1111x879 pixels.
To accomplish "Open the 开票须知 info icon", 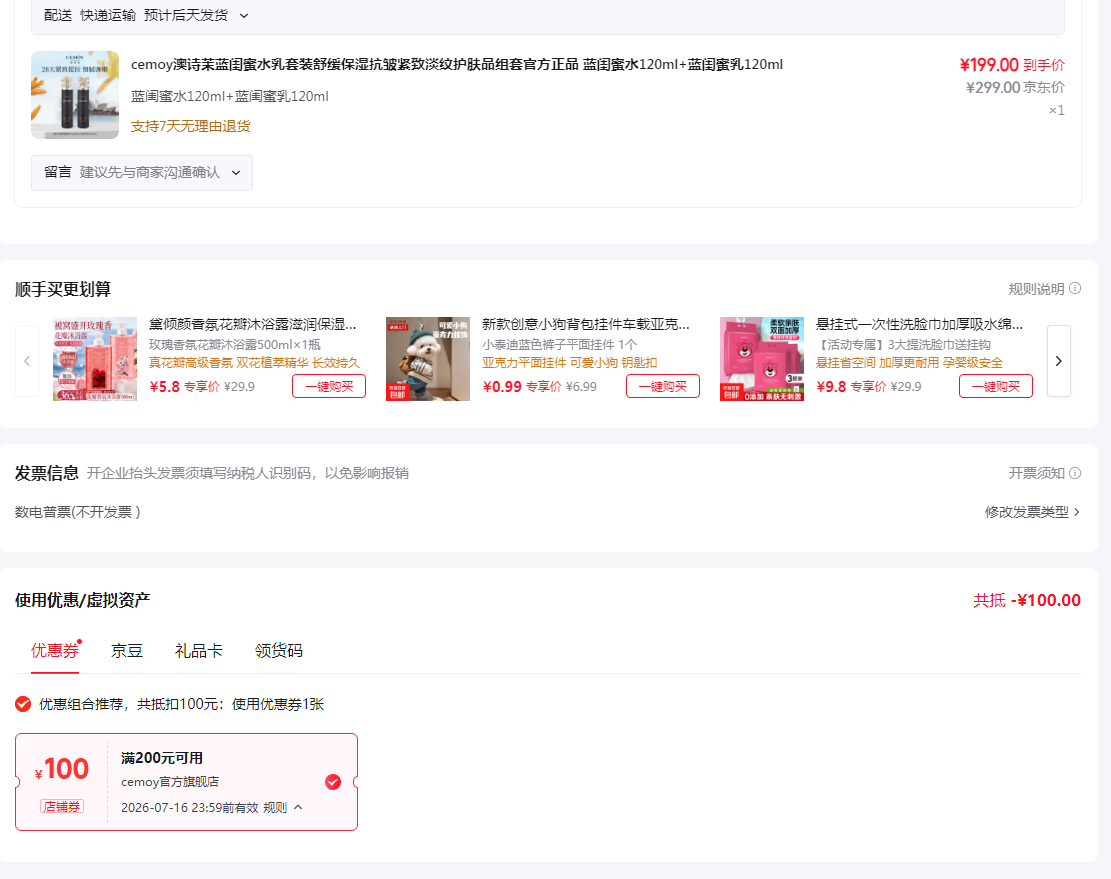I will pos(1075,473).
